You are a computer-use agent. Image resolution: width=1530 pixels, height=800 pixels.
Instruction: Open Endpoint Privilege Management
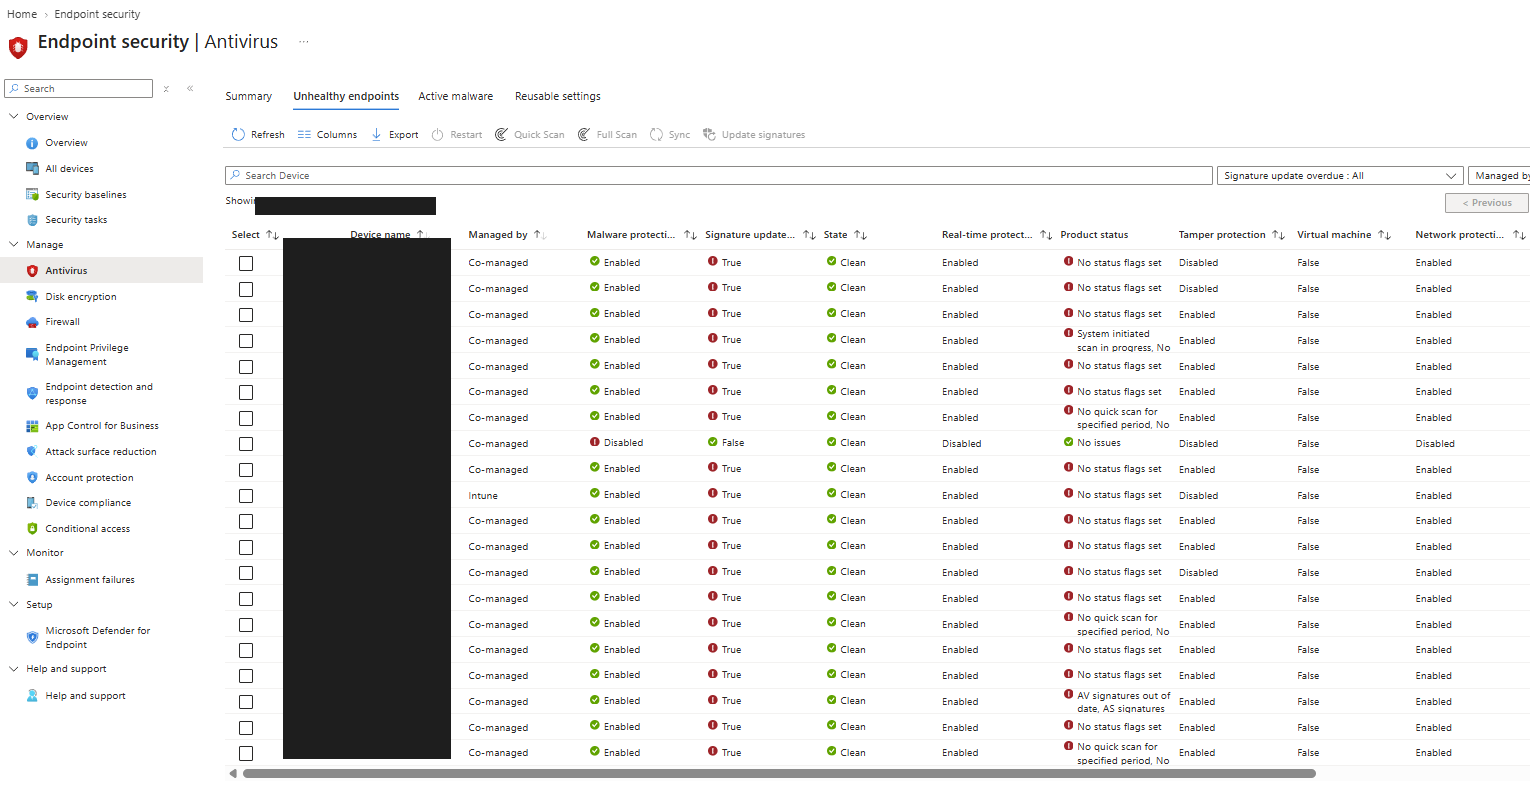pyautogui.click(x=87, y=355)
